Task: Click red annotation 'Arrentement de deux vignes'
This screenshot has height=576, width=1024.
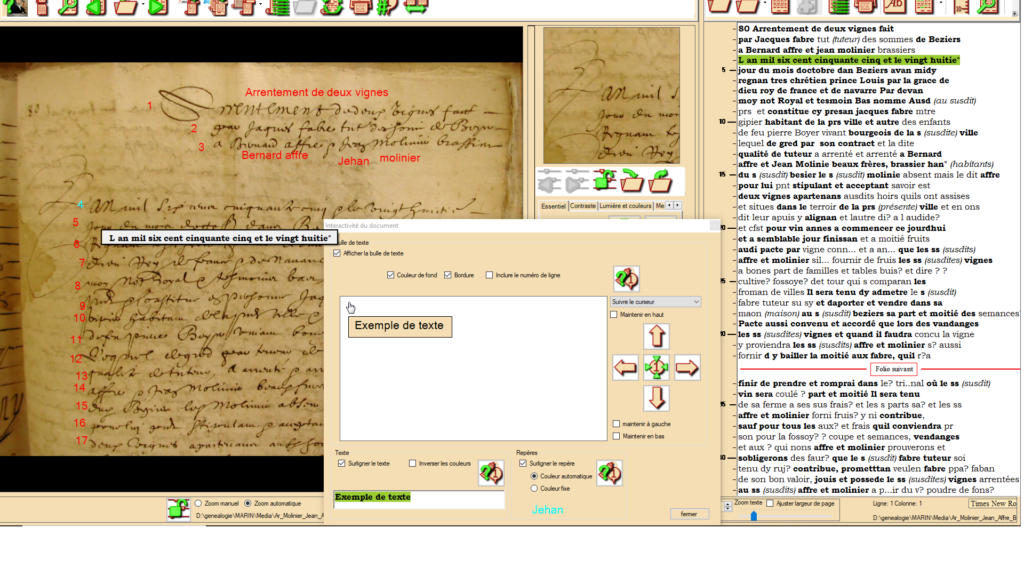Action: point(317,93)
